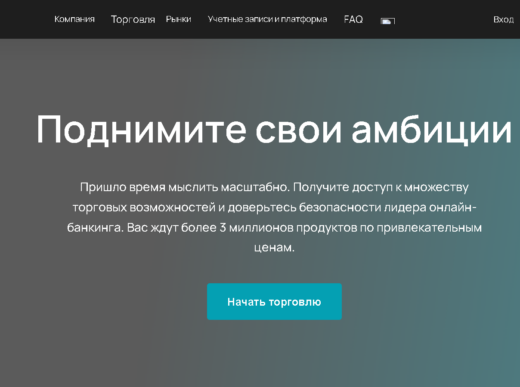Click the Вход login link

(x=503, y=20)
